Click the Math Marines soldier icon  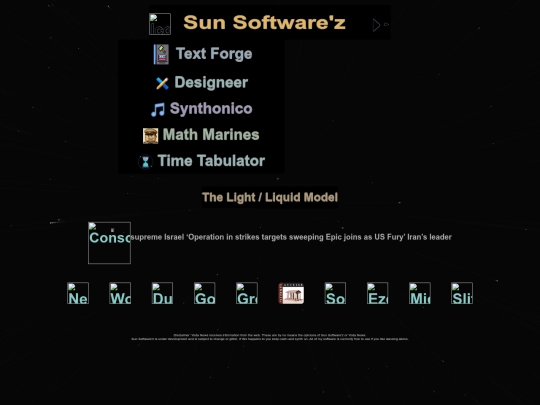pyautogui.click(x=150, y=136)
